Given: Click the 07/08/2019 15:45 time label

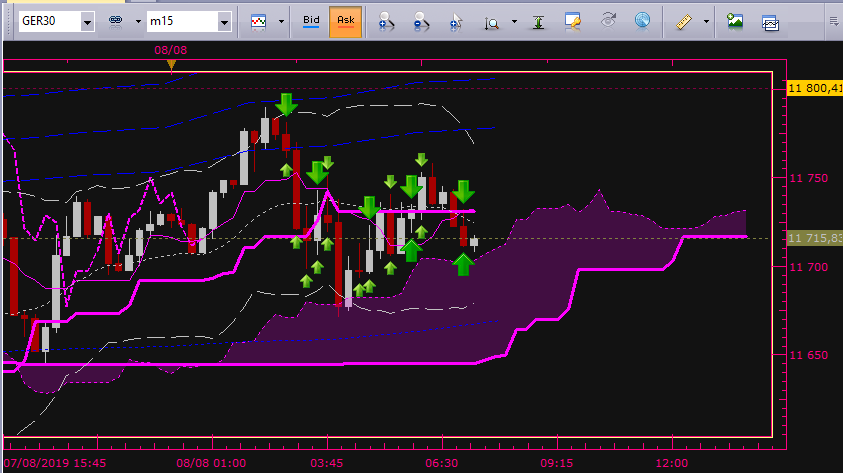Looking at the screenshot, I should [55, 463].
